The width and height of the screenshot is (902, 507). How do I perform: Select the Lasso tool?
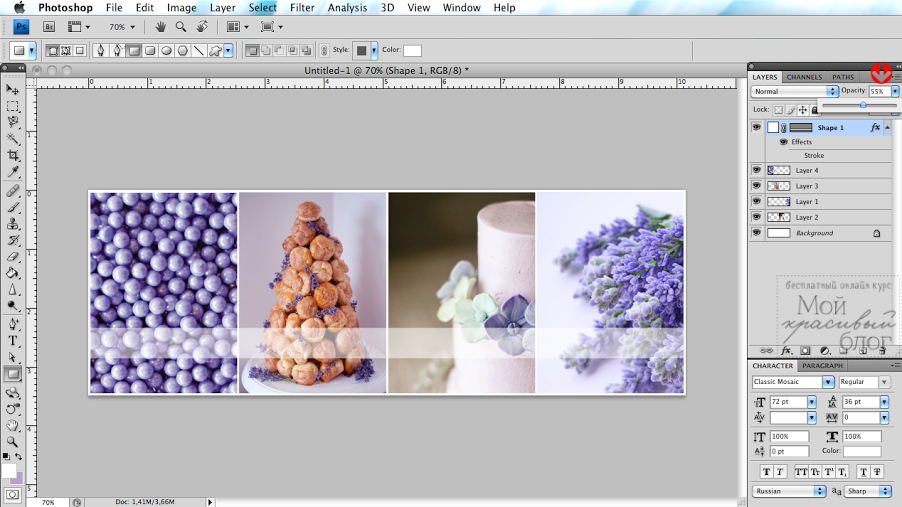click(12, 122)
